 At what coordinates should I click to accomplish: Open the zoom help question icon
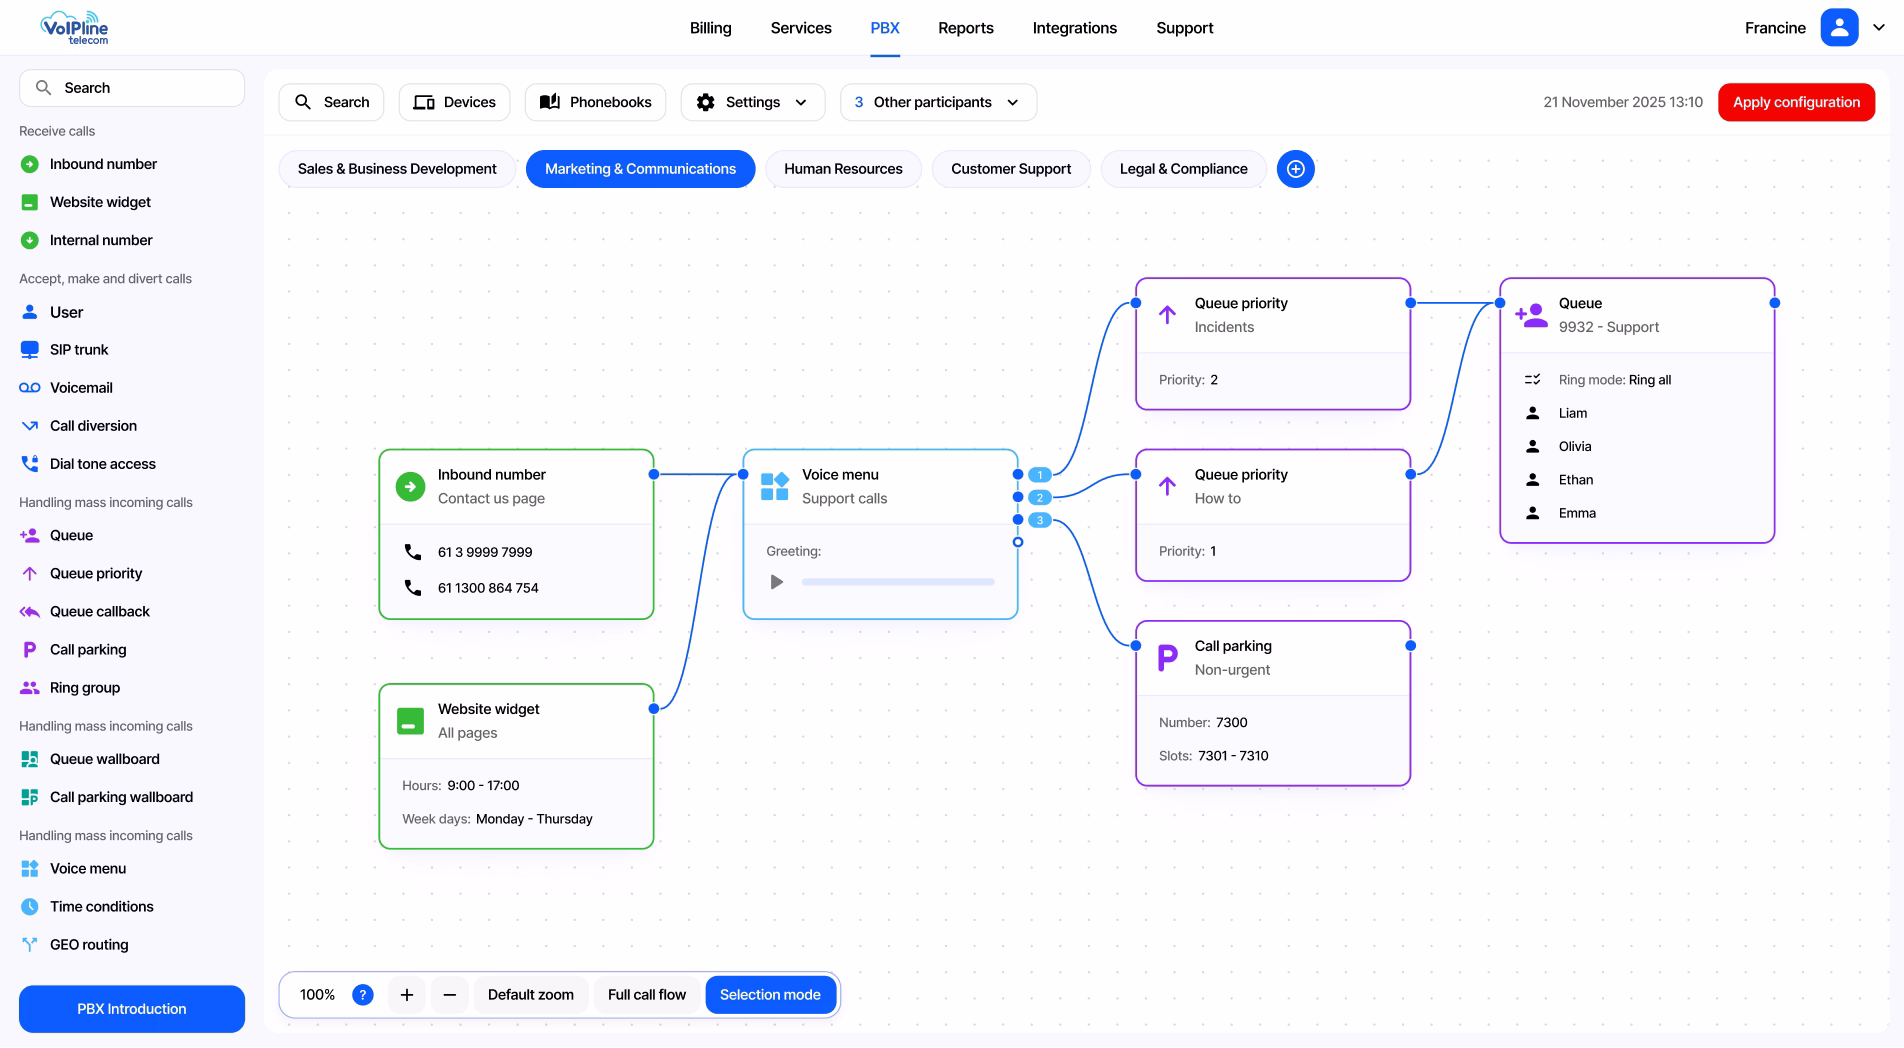click(x=363, y=995)
